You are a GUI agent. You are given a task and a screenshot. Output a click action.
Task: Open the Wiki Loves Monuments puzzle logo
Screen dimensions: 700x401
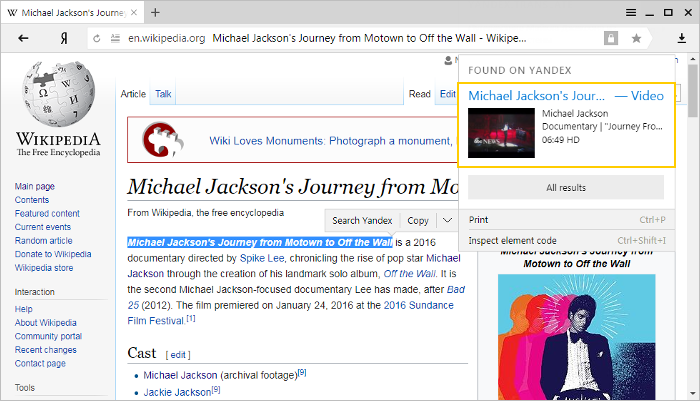[162, 139]
